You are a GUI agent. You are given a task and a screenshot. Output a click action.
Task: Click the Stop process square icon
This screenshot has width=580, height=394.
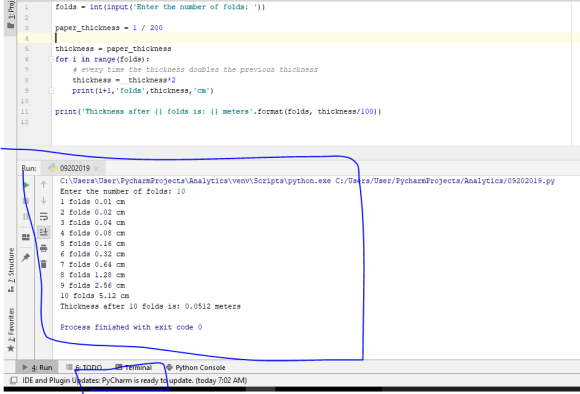click(26, 201)
